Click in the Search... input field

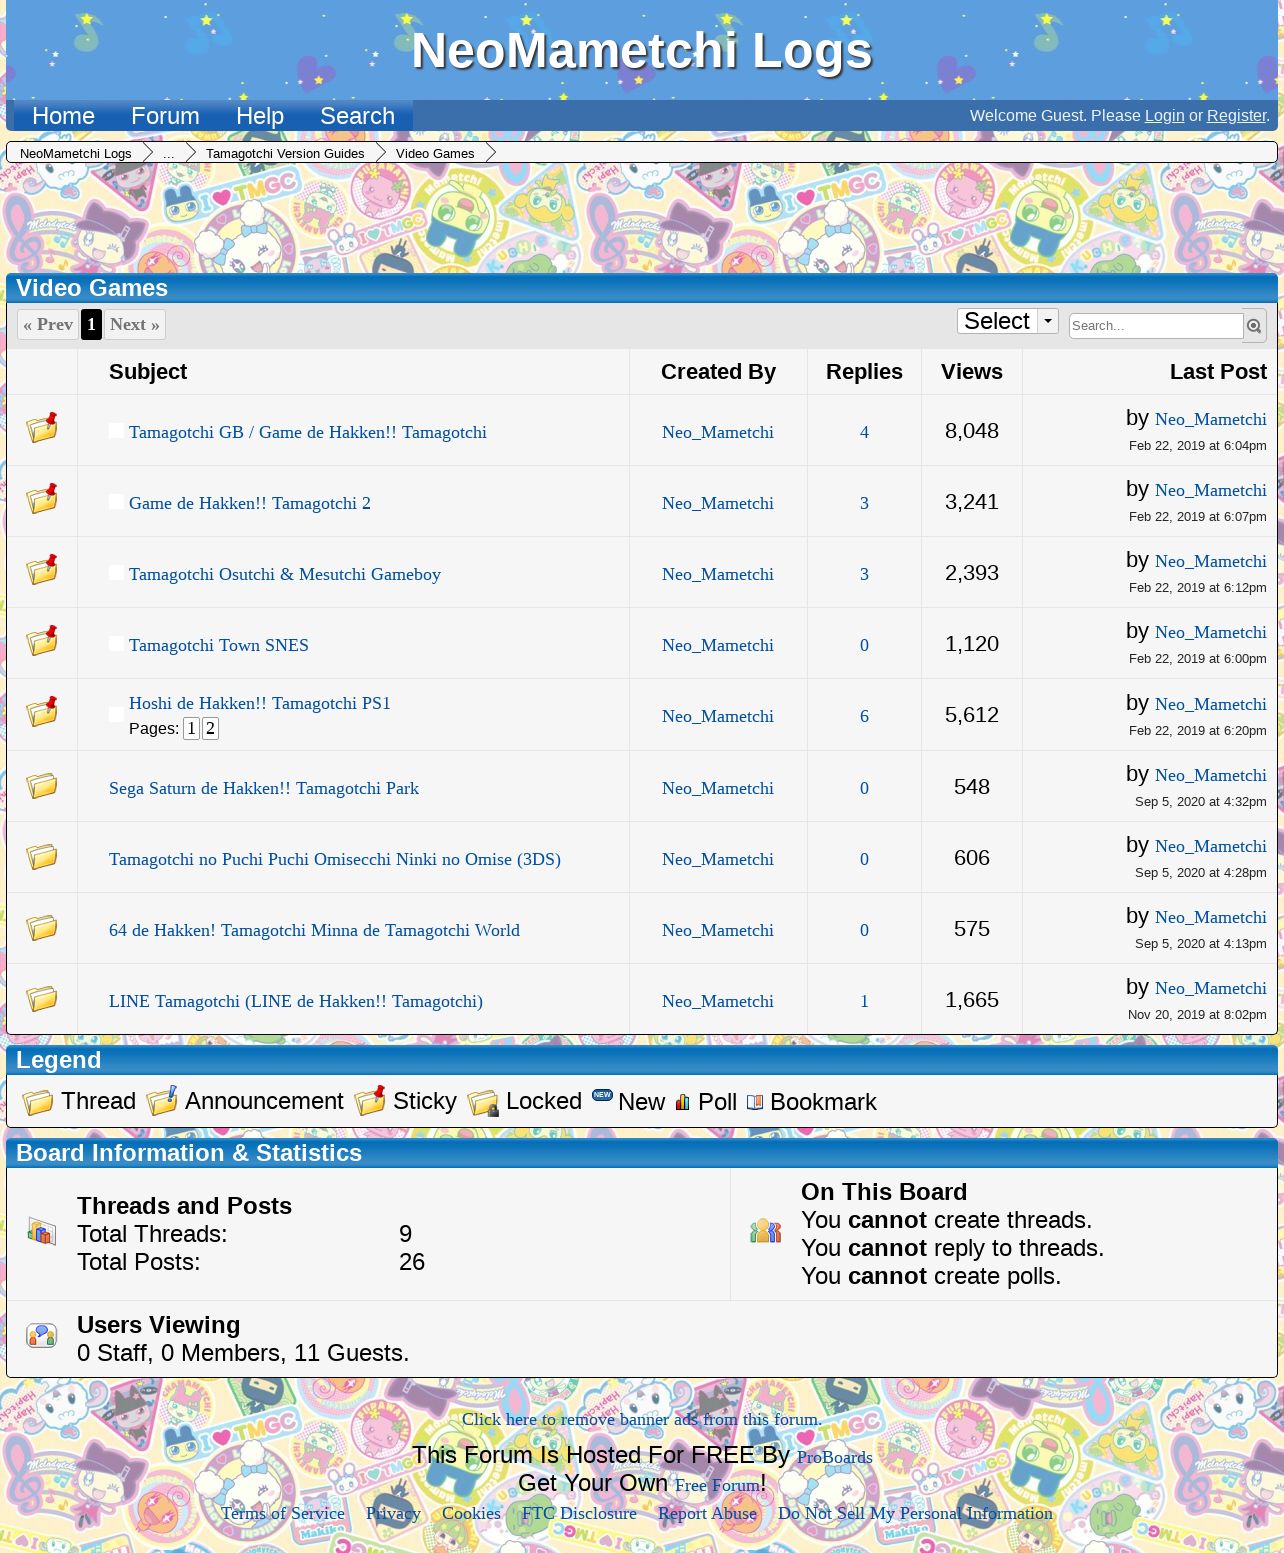point(1155,326)
